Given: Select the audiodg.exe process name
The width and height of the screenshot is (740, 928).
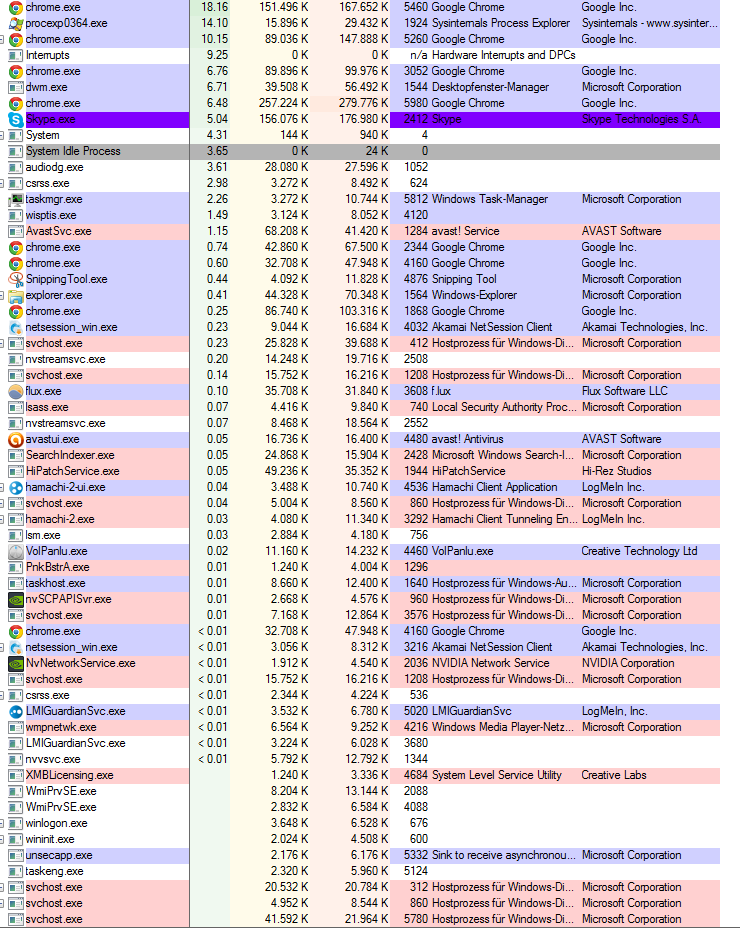Looking at the screenshot, I should point(54,167).
